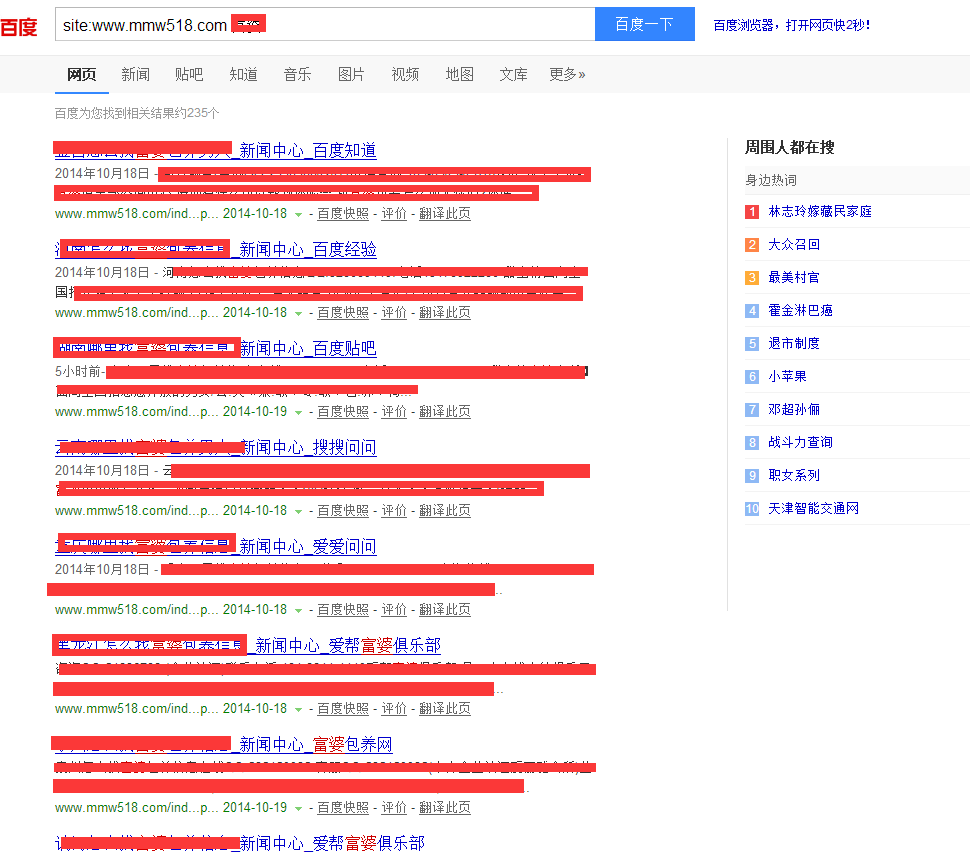Click the 邓超孙俪 hot search entry
Image resolution: width=970 pixels, height=852 pixels.
pos(795,409)
